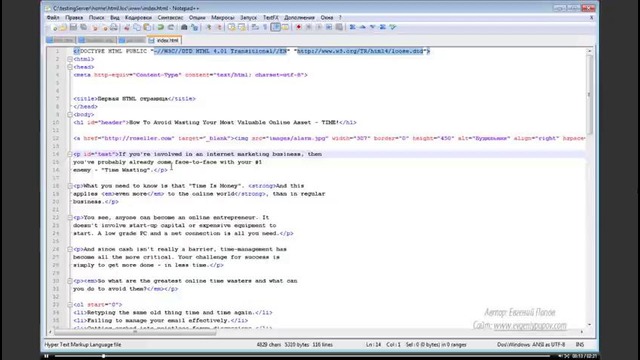The image size is (640, 360).
Task: Open the Дополнения menu
Action: [299, 18]
